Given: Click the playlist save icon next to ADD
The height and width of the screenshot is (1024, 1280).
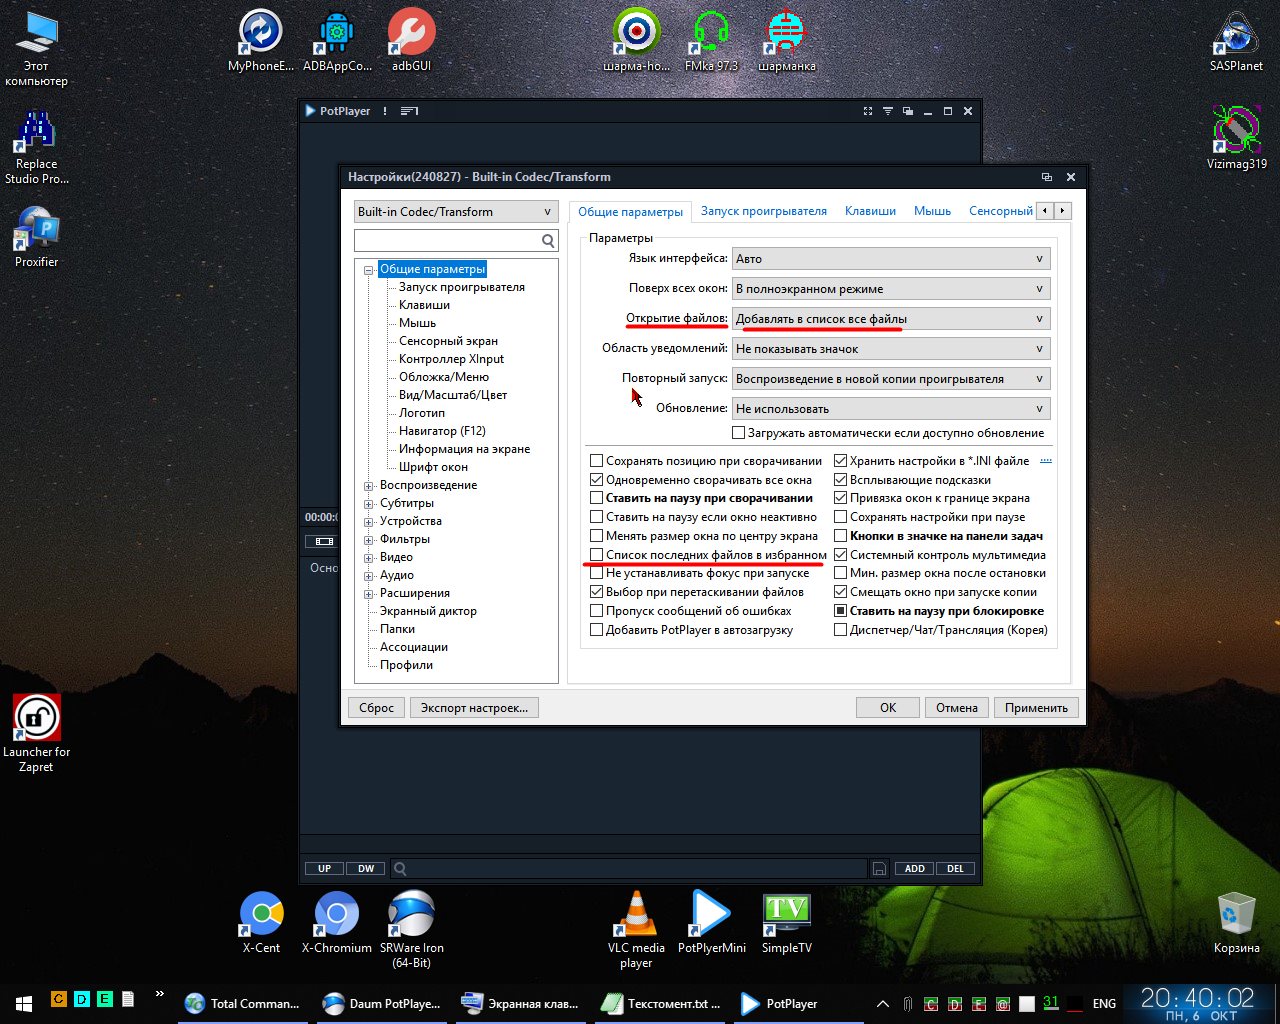Looking at the screenshot, I should (879, 869).
